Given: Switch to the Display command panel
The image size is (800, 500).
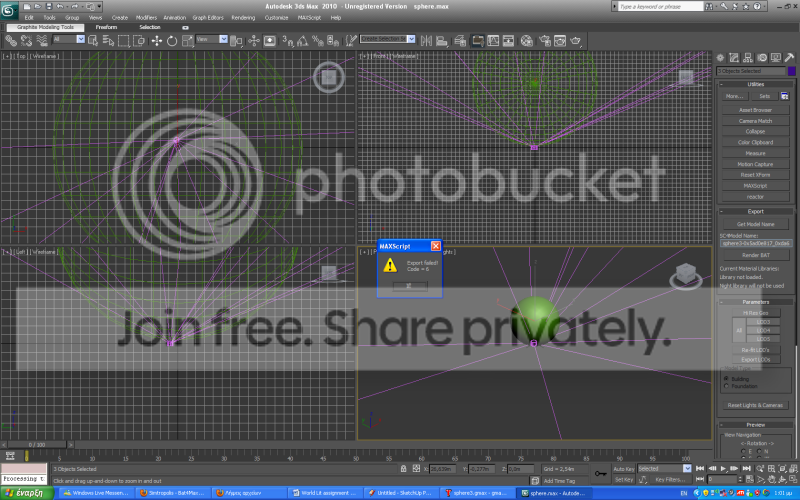Looking at the screenshot, I should click(776, 58).
